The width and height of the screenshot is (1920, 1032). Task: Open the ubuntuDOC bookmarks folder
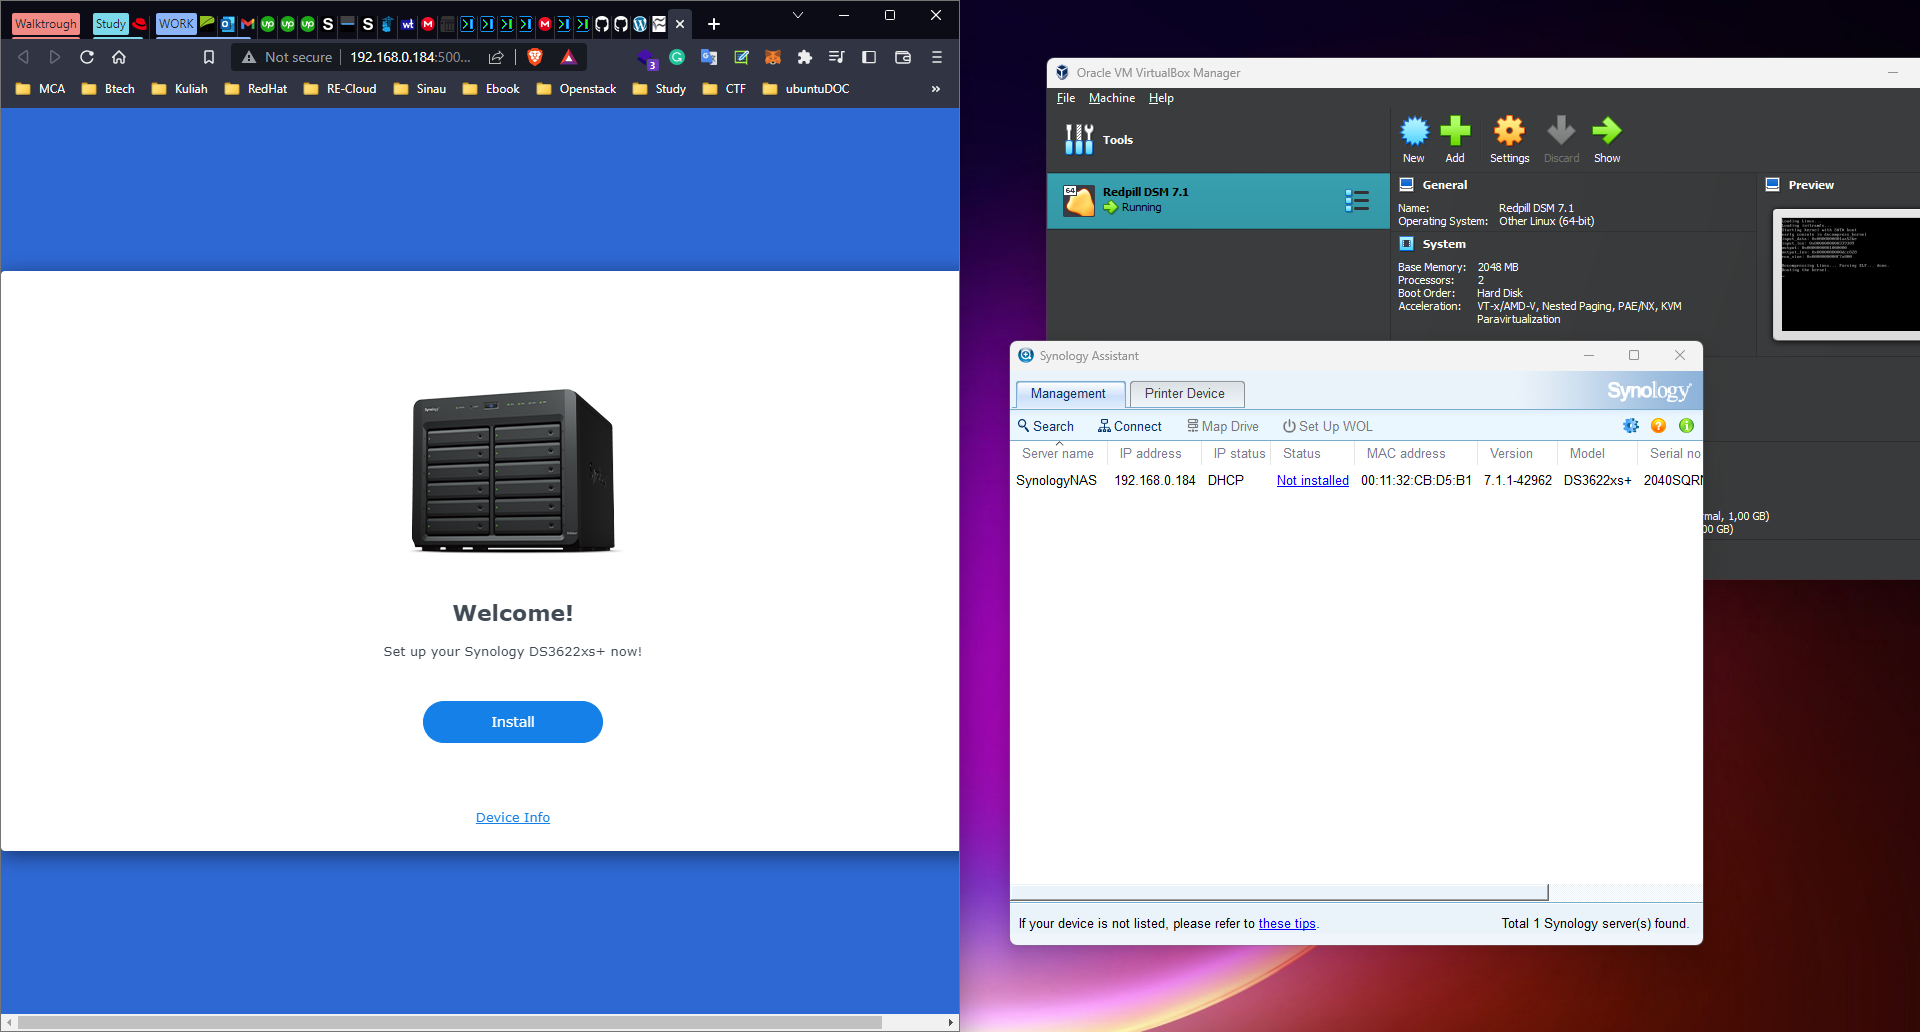coord(806,89)
